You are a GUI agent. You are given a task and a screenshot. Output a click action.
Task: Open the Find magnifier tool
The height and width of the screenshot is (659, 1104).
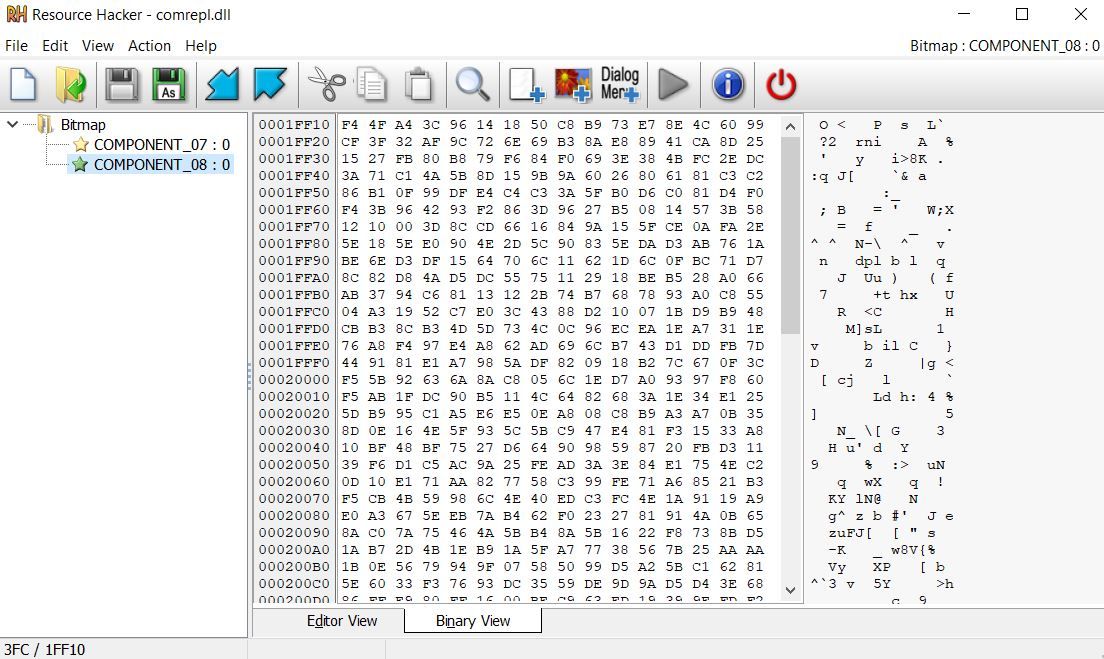click(472, 85)
